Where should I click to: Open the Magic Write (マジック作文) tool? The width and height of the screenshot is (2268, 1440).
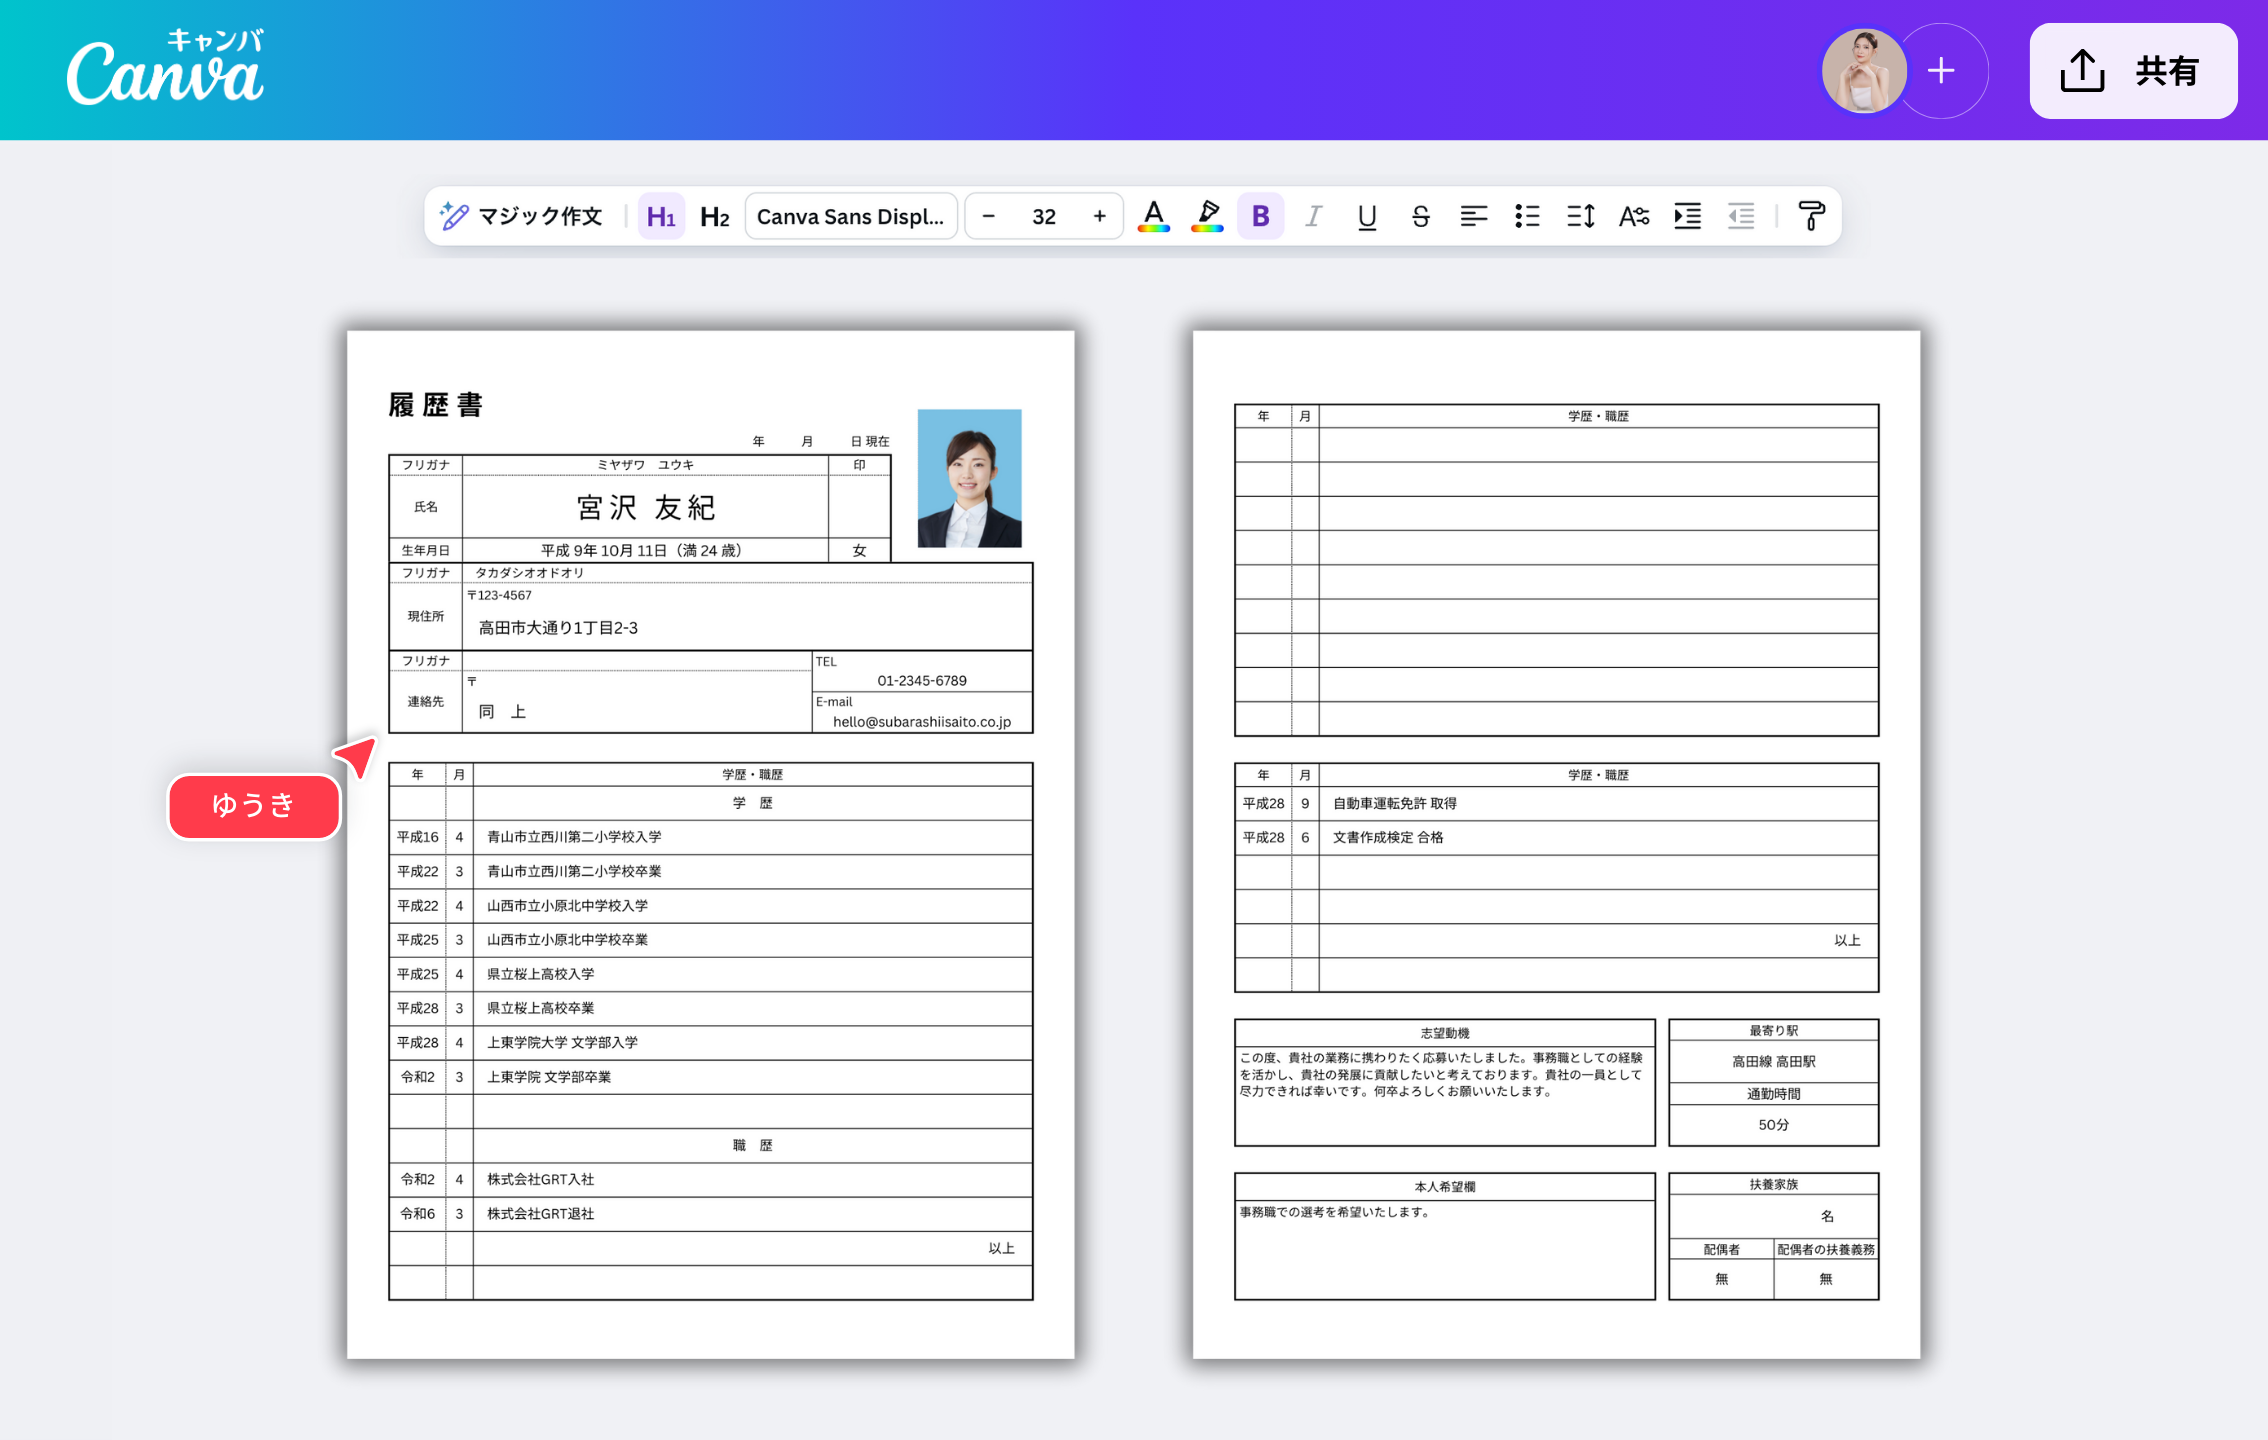pos(521,216)
